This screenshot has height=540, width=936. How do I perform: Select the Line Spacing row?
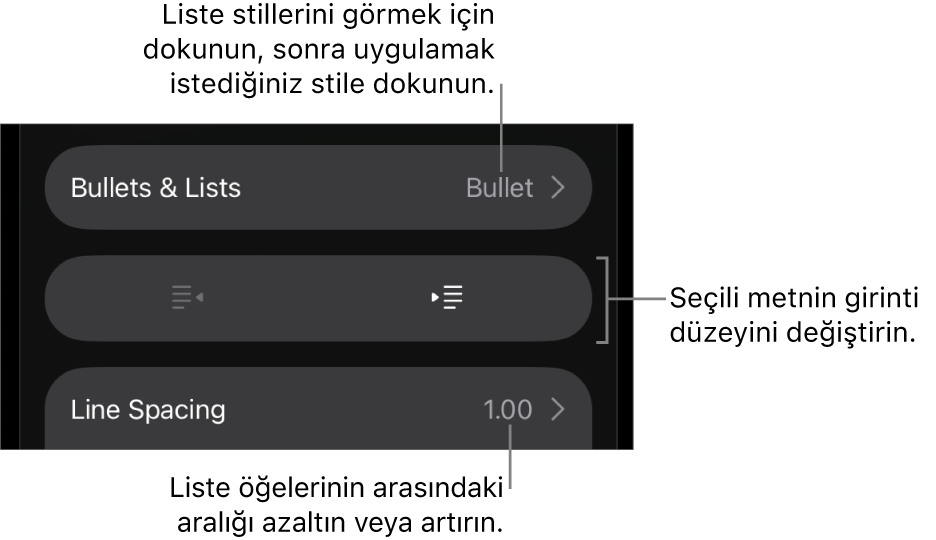click(318, 410)
